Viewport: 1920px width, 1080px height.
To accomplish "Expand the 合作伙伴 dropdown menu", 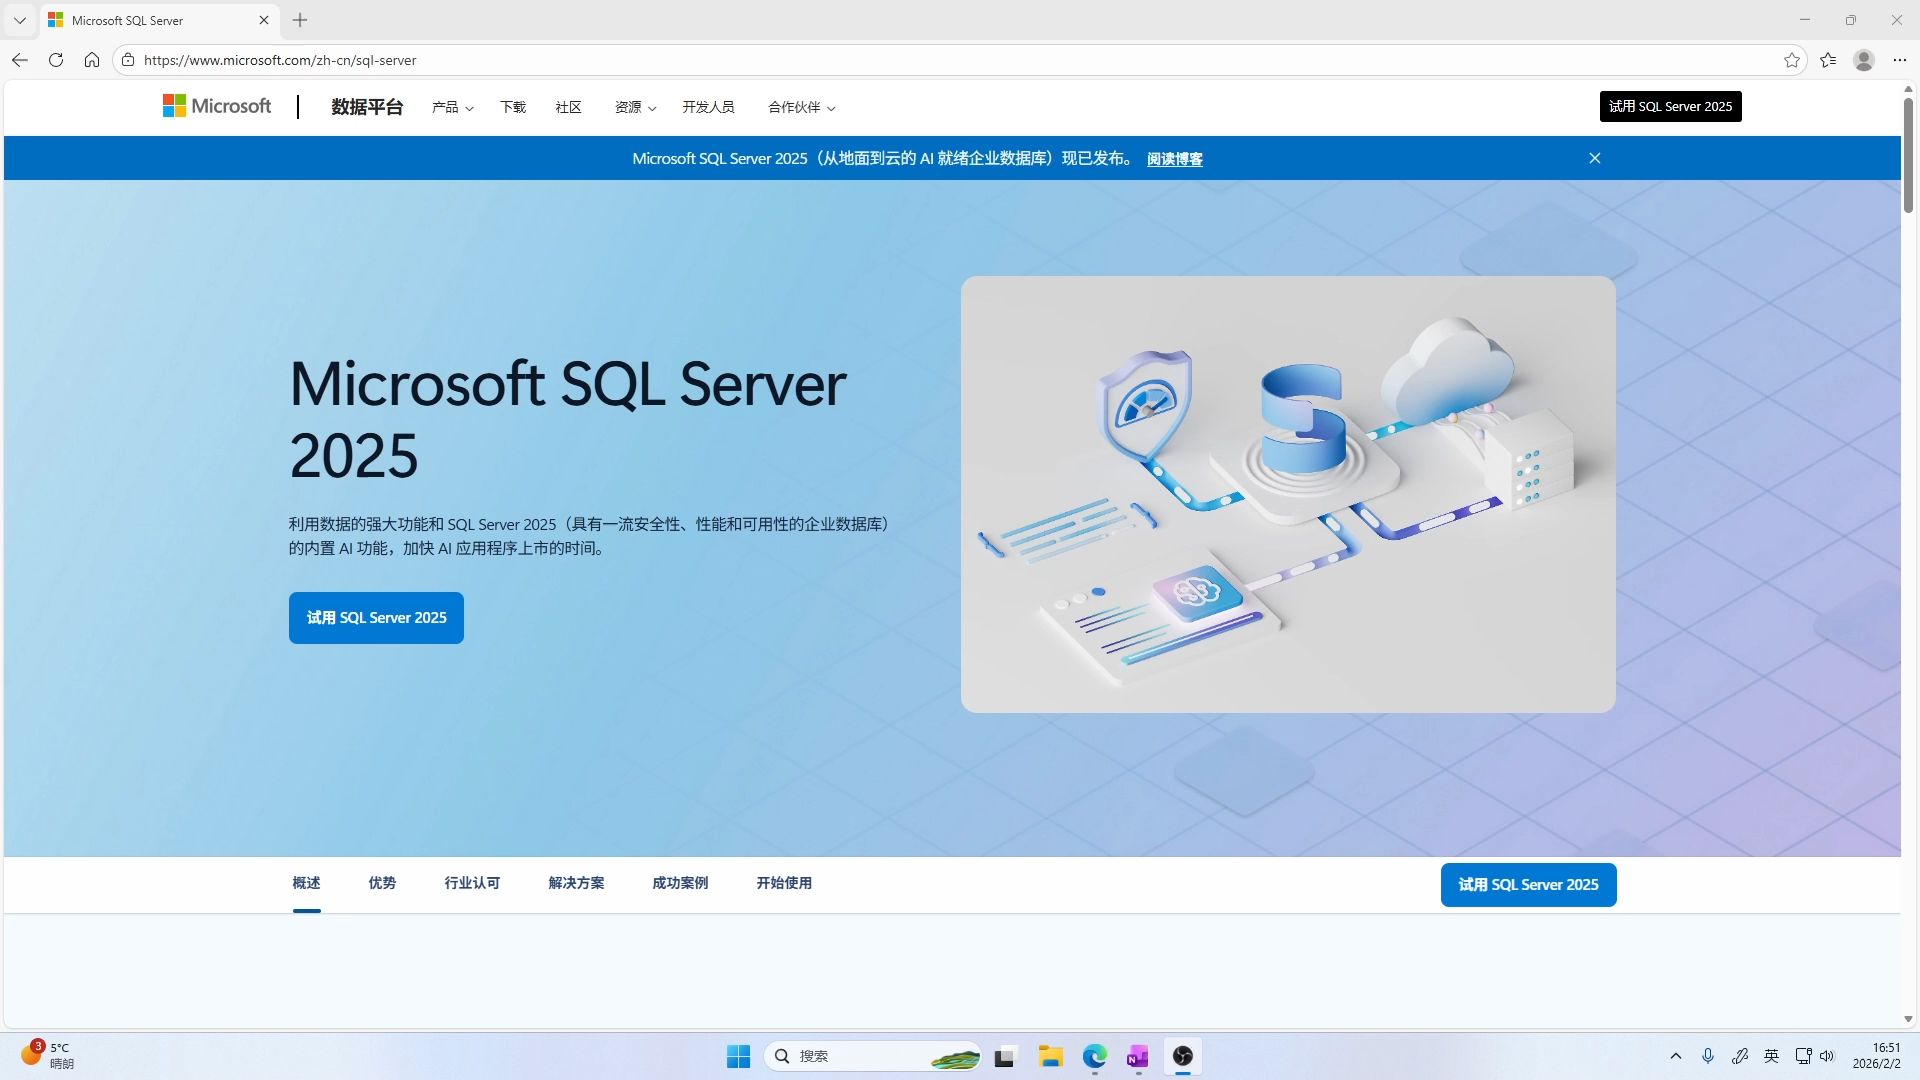I will point(801,107).
